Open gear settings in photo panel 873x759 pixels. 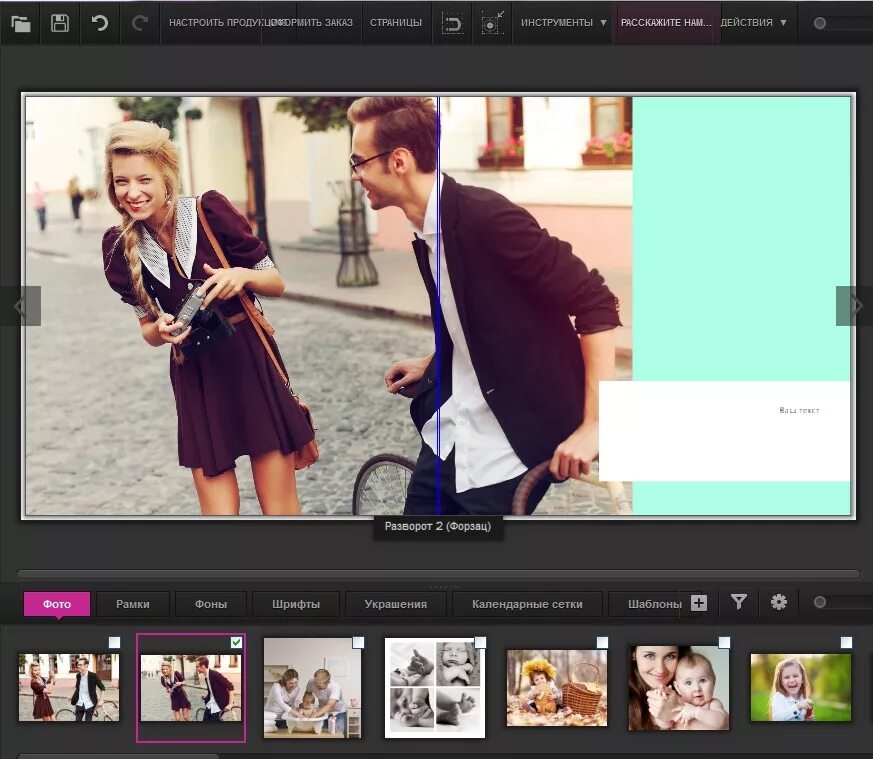pos(778,602)
